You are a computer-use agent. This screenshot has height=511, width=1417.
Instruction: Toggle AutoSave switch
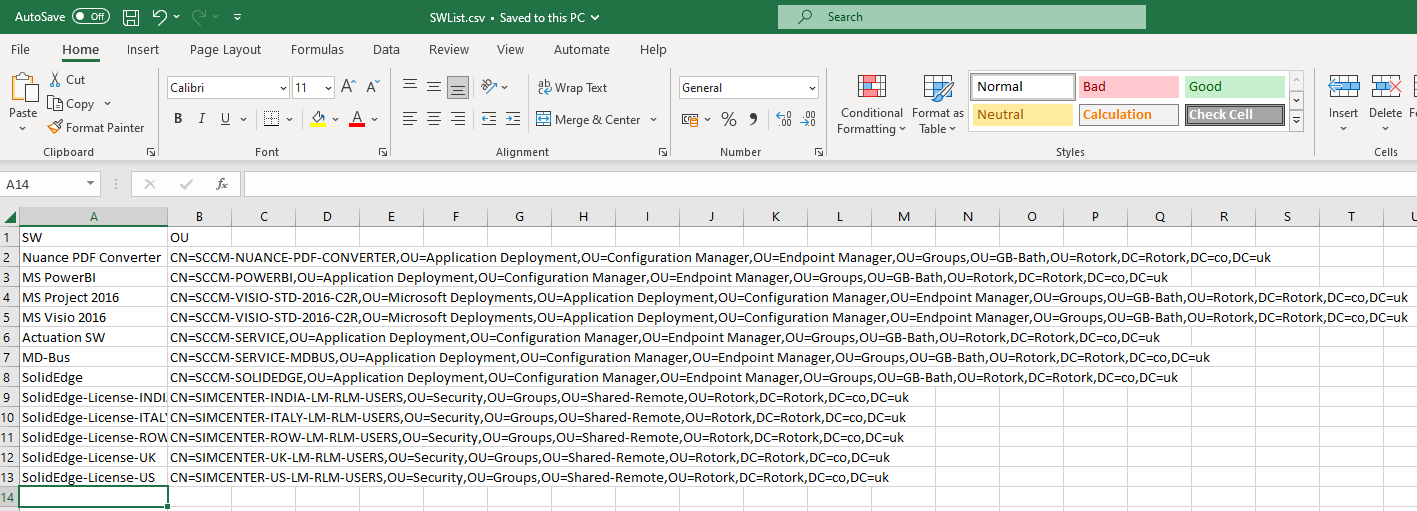tap(91, 17)
